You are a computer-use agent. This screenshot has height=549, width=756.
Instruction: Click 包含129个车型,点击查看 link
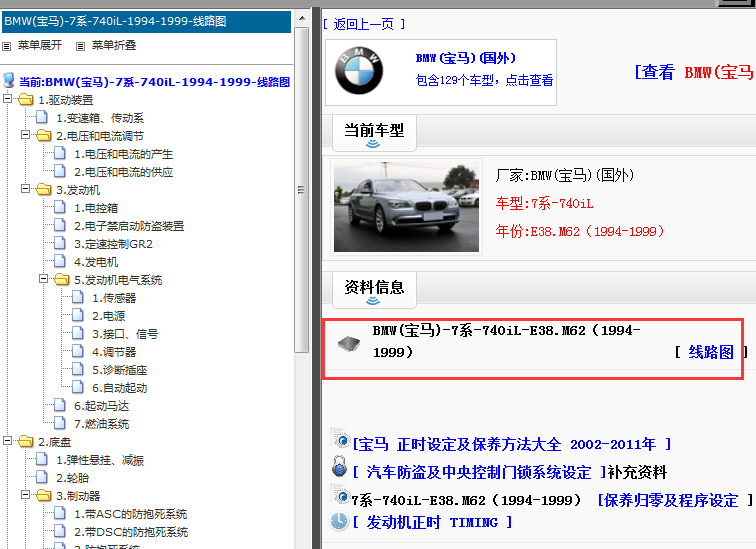(x=485, y=80)
